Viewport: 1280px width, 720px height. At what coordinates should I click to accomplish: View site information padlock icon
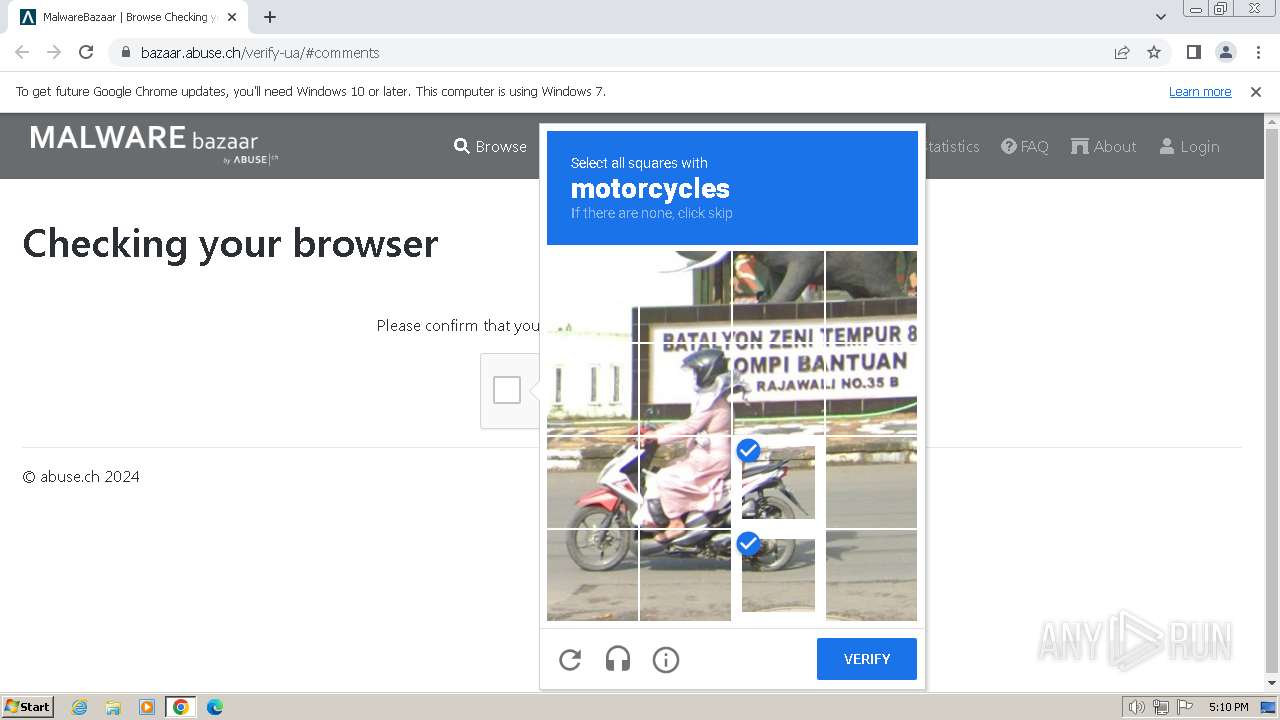click(x=125, y=52)
